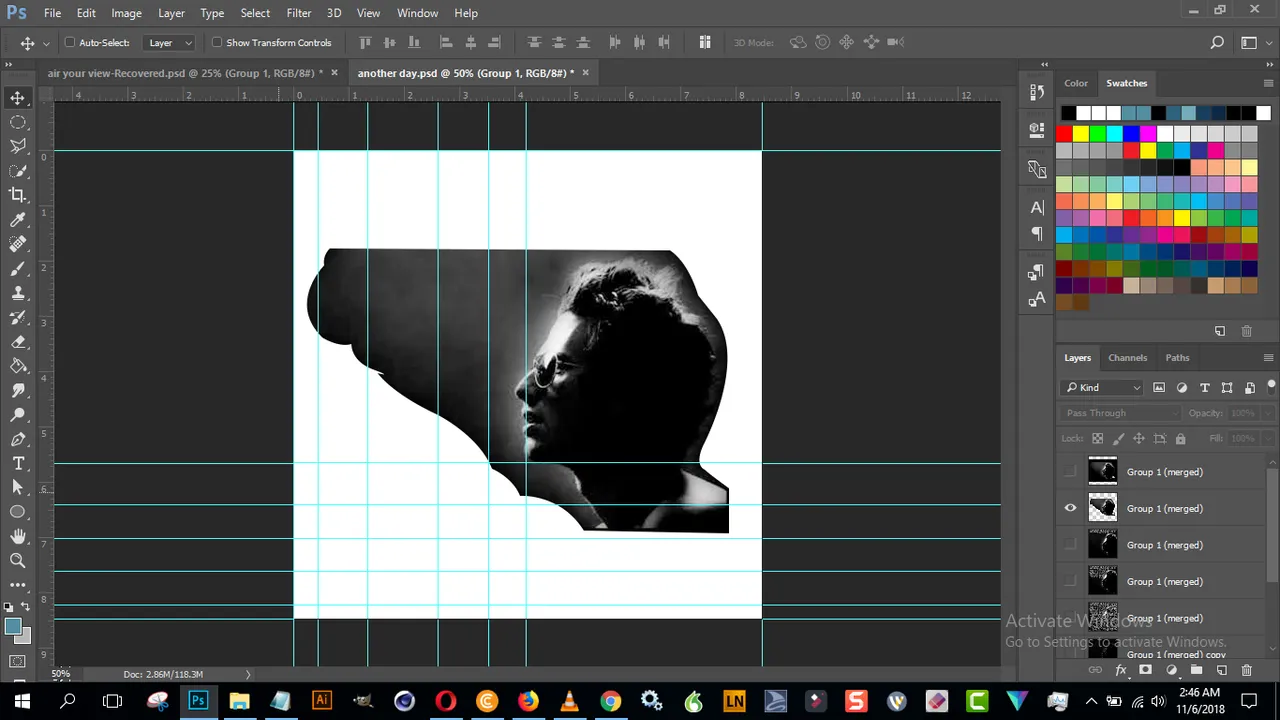Viewport: 1280px width, 720px height.
Task: Open the Filter menu
Action: coord(299,13)
